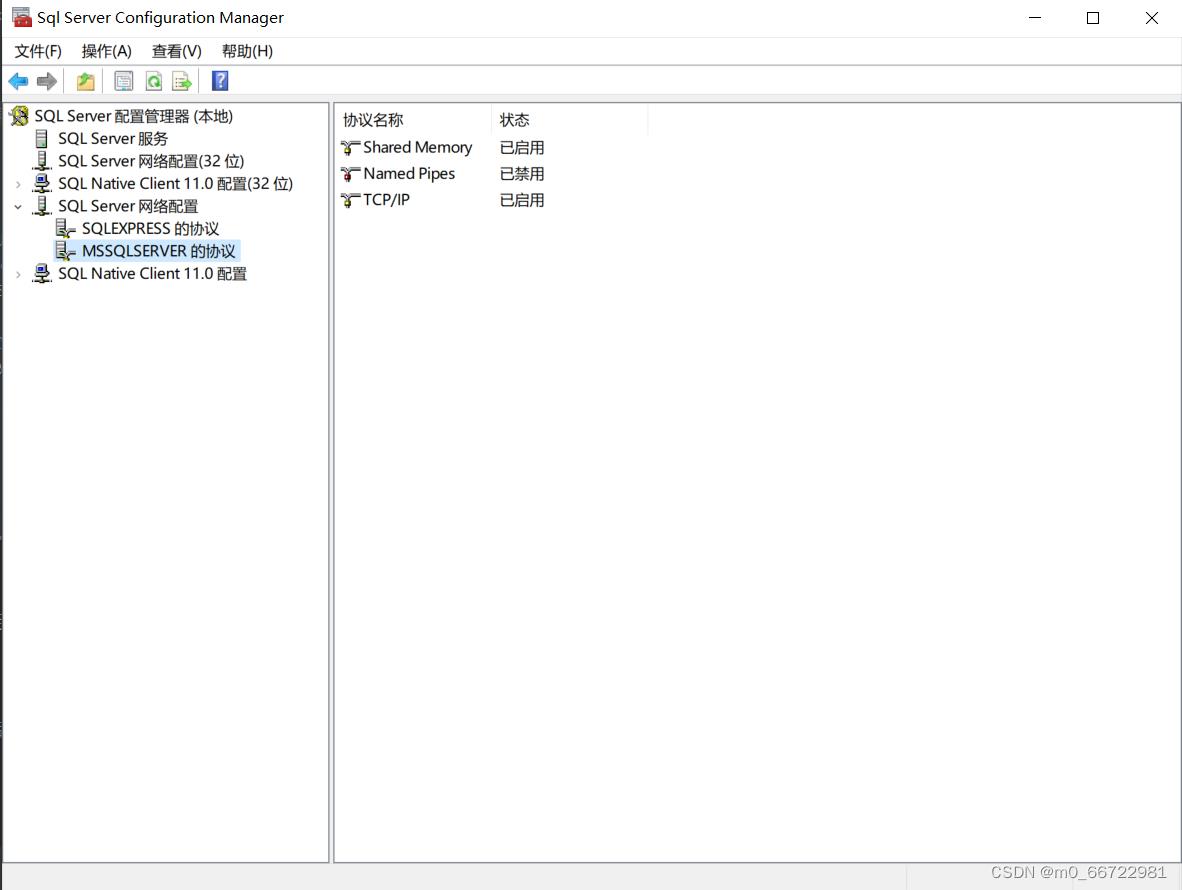Viewport: 1182px width, 890px height.
Task: Open the 操作(A) menu
Action: coord(106,51)
